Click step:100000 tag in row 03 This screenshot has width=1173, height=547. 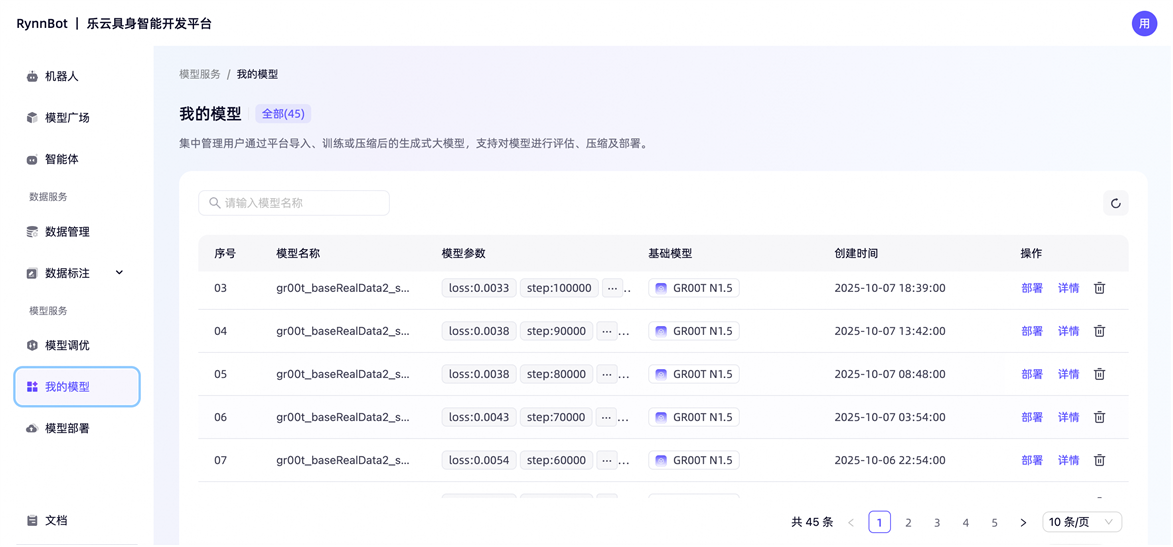point(559,288)
